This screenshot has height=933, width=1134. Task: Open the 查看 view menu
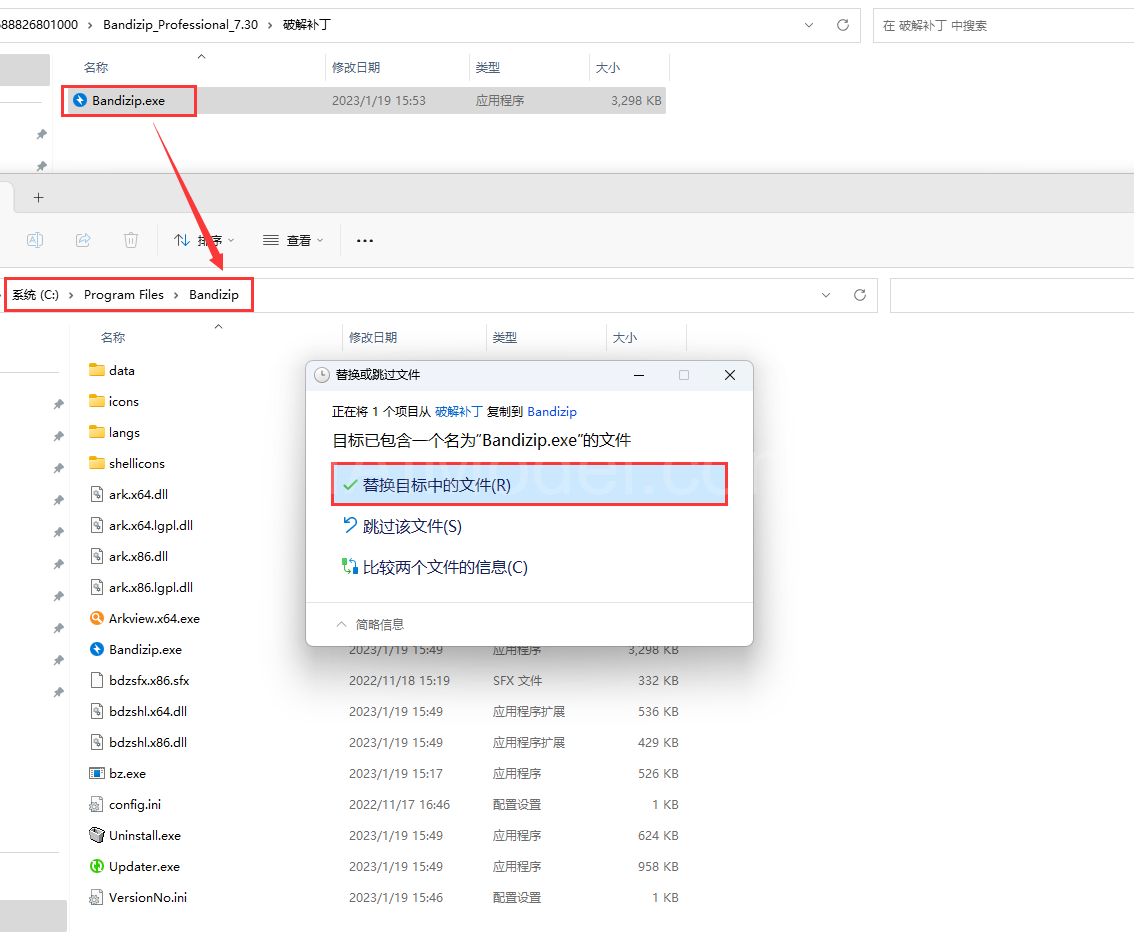[x=293, y=240]
